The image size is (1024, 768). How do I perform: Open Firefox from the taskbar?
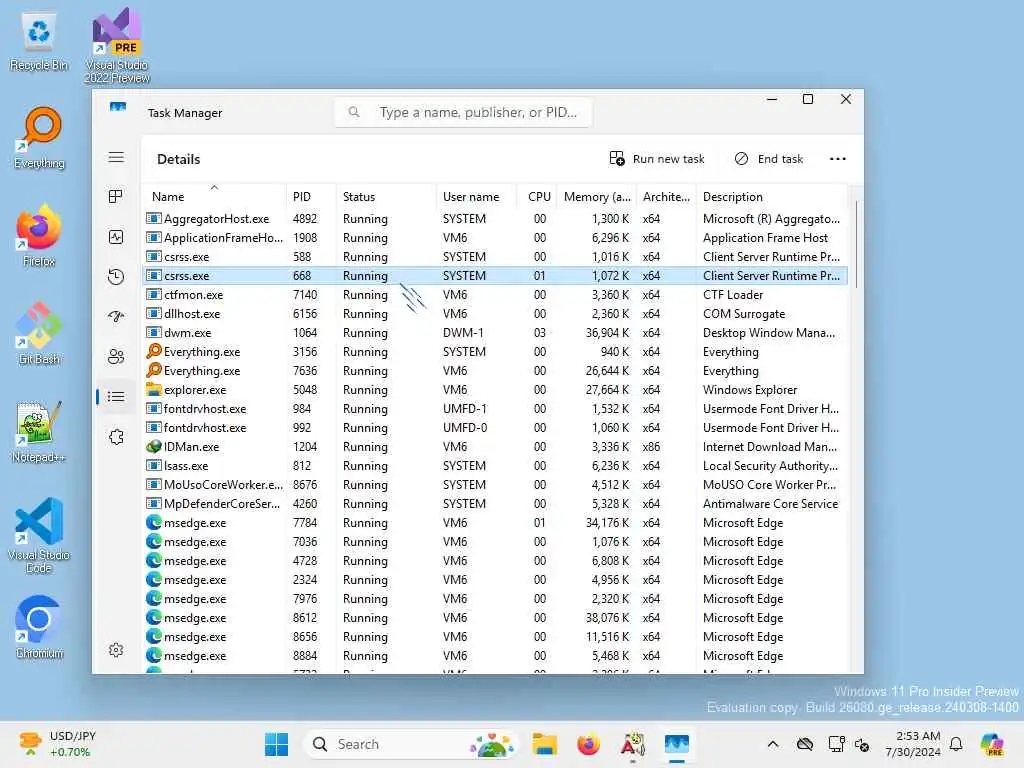[588, 744]
